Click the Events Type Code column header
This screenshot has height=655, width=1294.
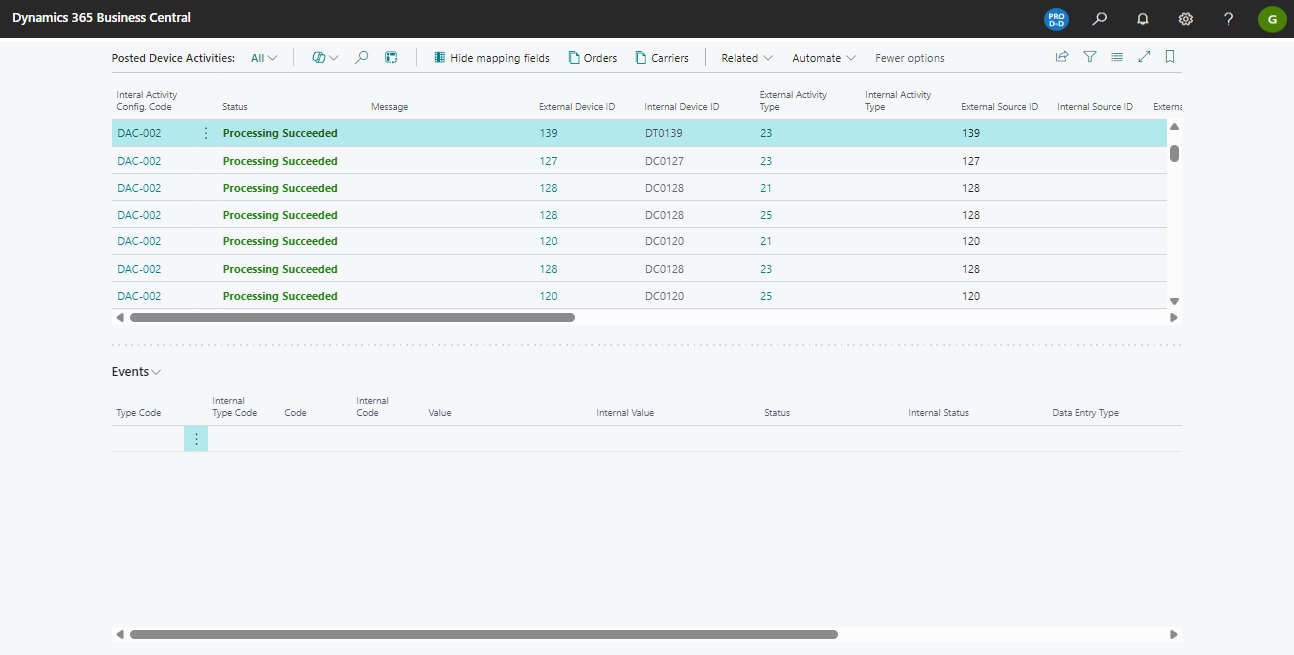pyautogui.click(x=139, y=413)
